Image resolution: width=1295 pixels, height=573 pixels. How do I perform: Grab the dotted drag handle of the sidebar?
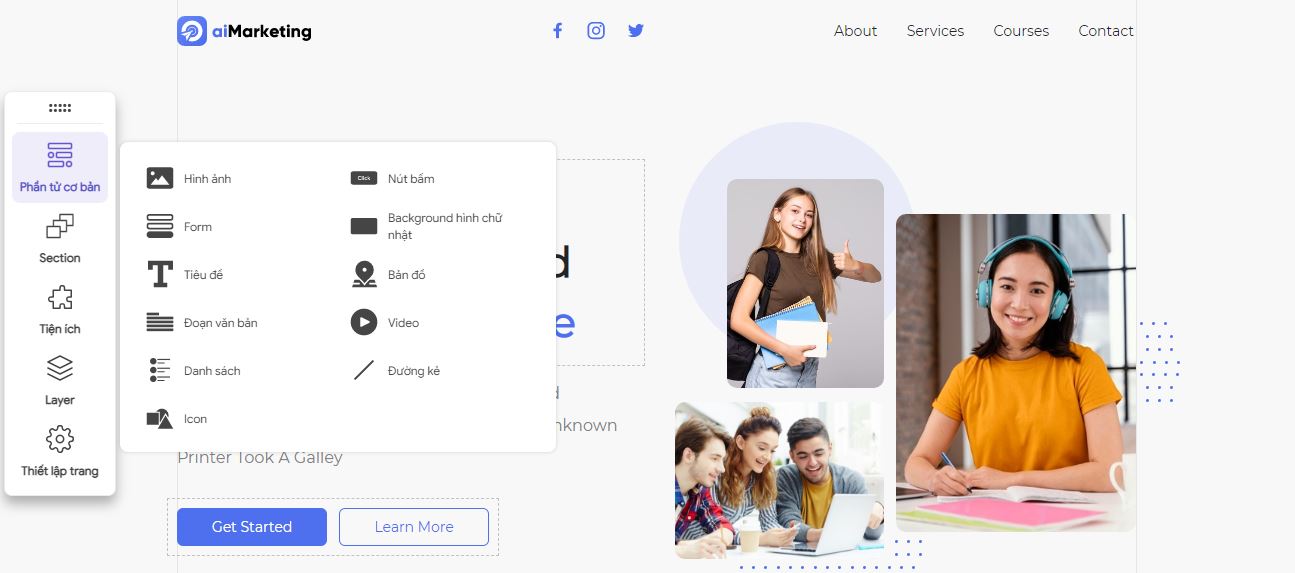pyautogui.click(x=60, y=108)
